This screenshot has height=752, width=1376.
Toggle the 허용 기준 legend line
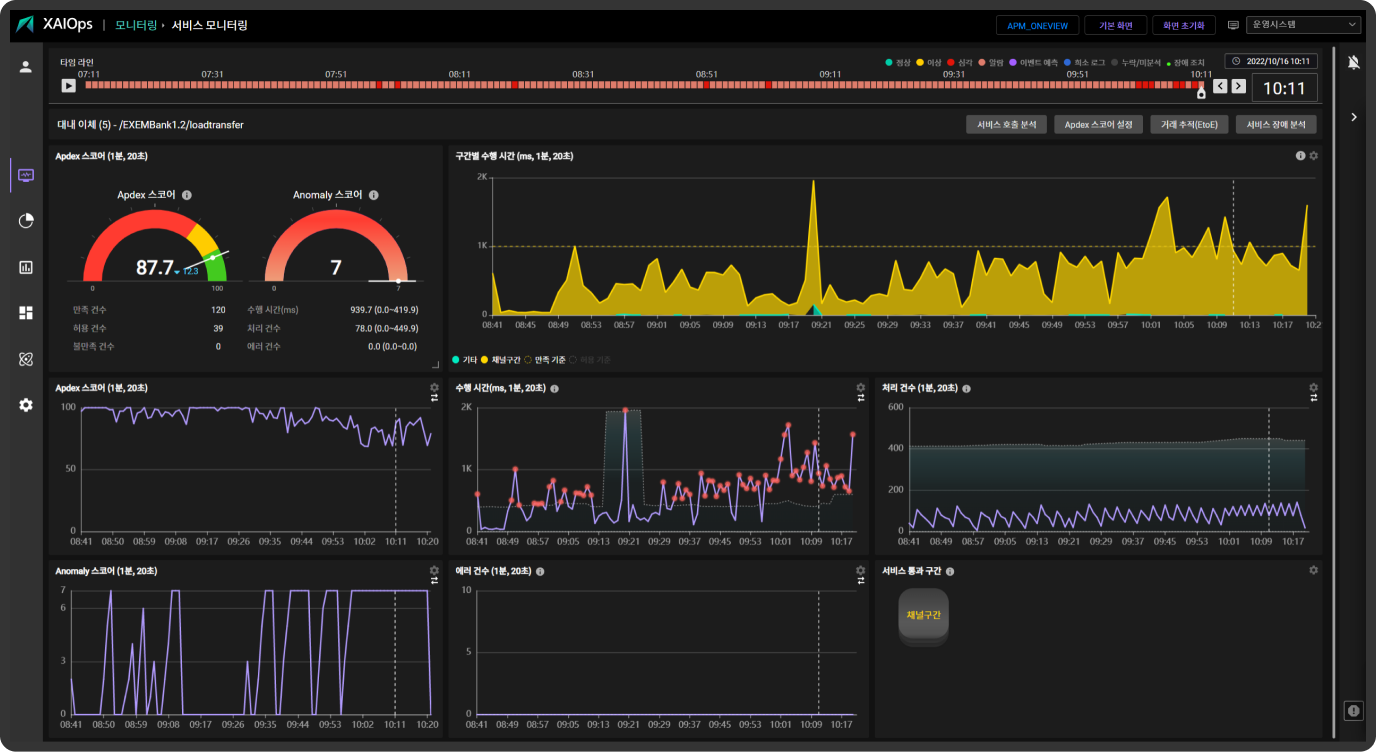[x=590, y=359]
